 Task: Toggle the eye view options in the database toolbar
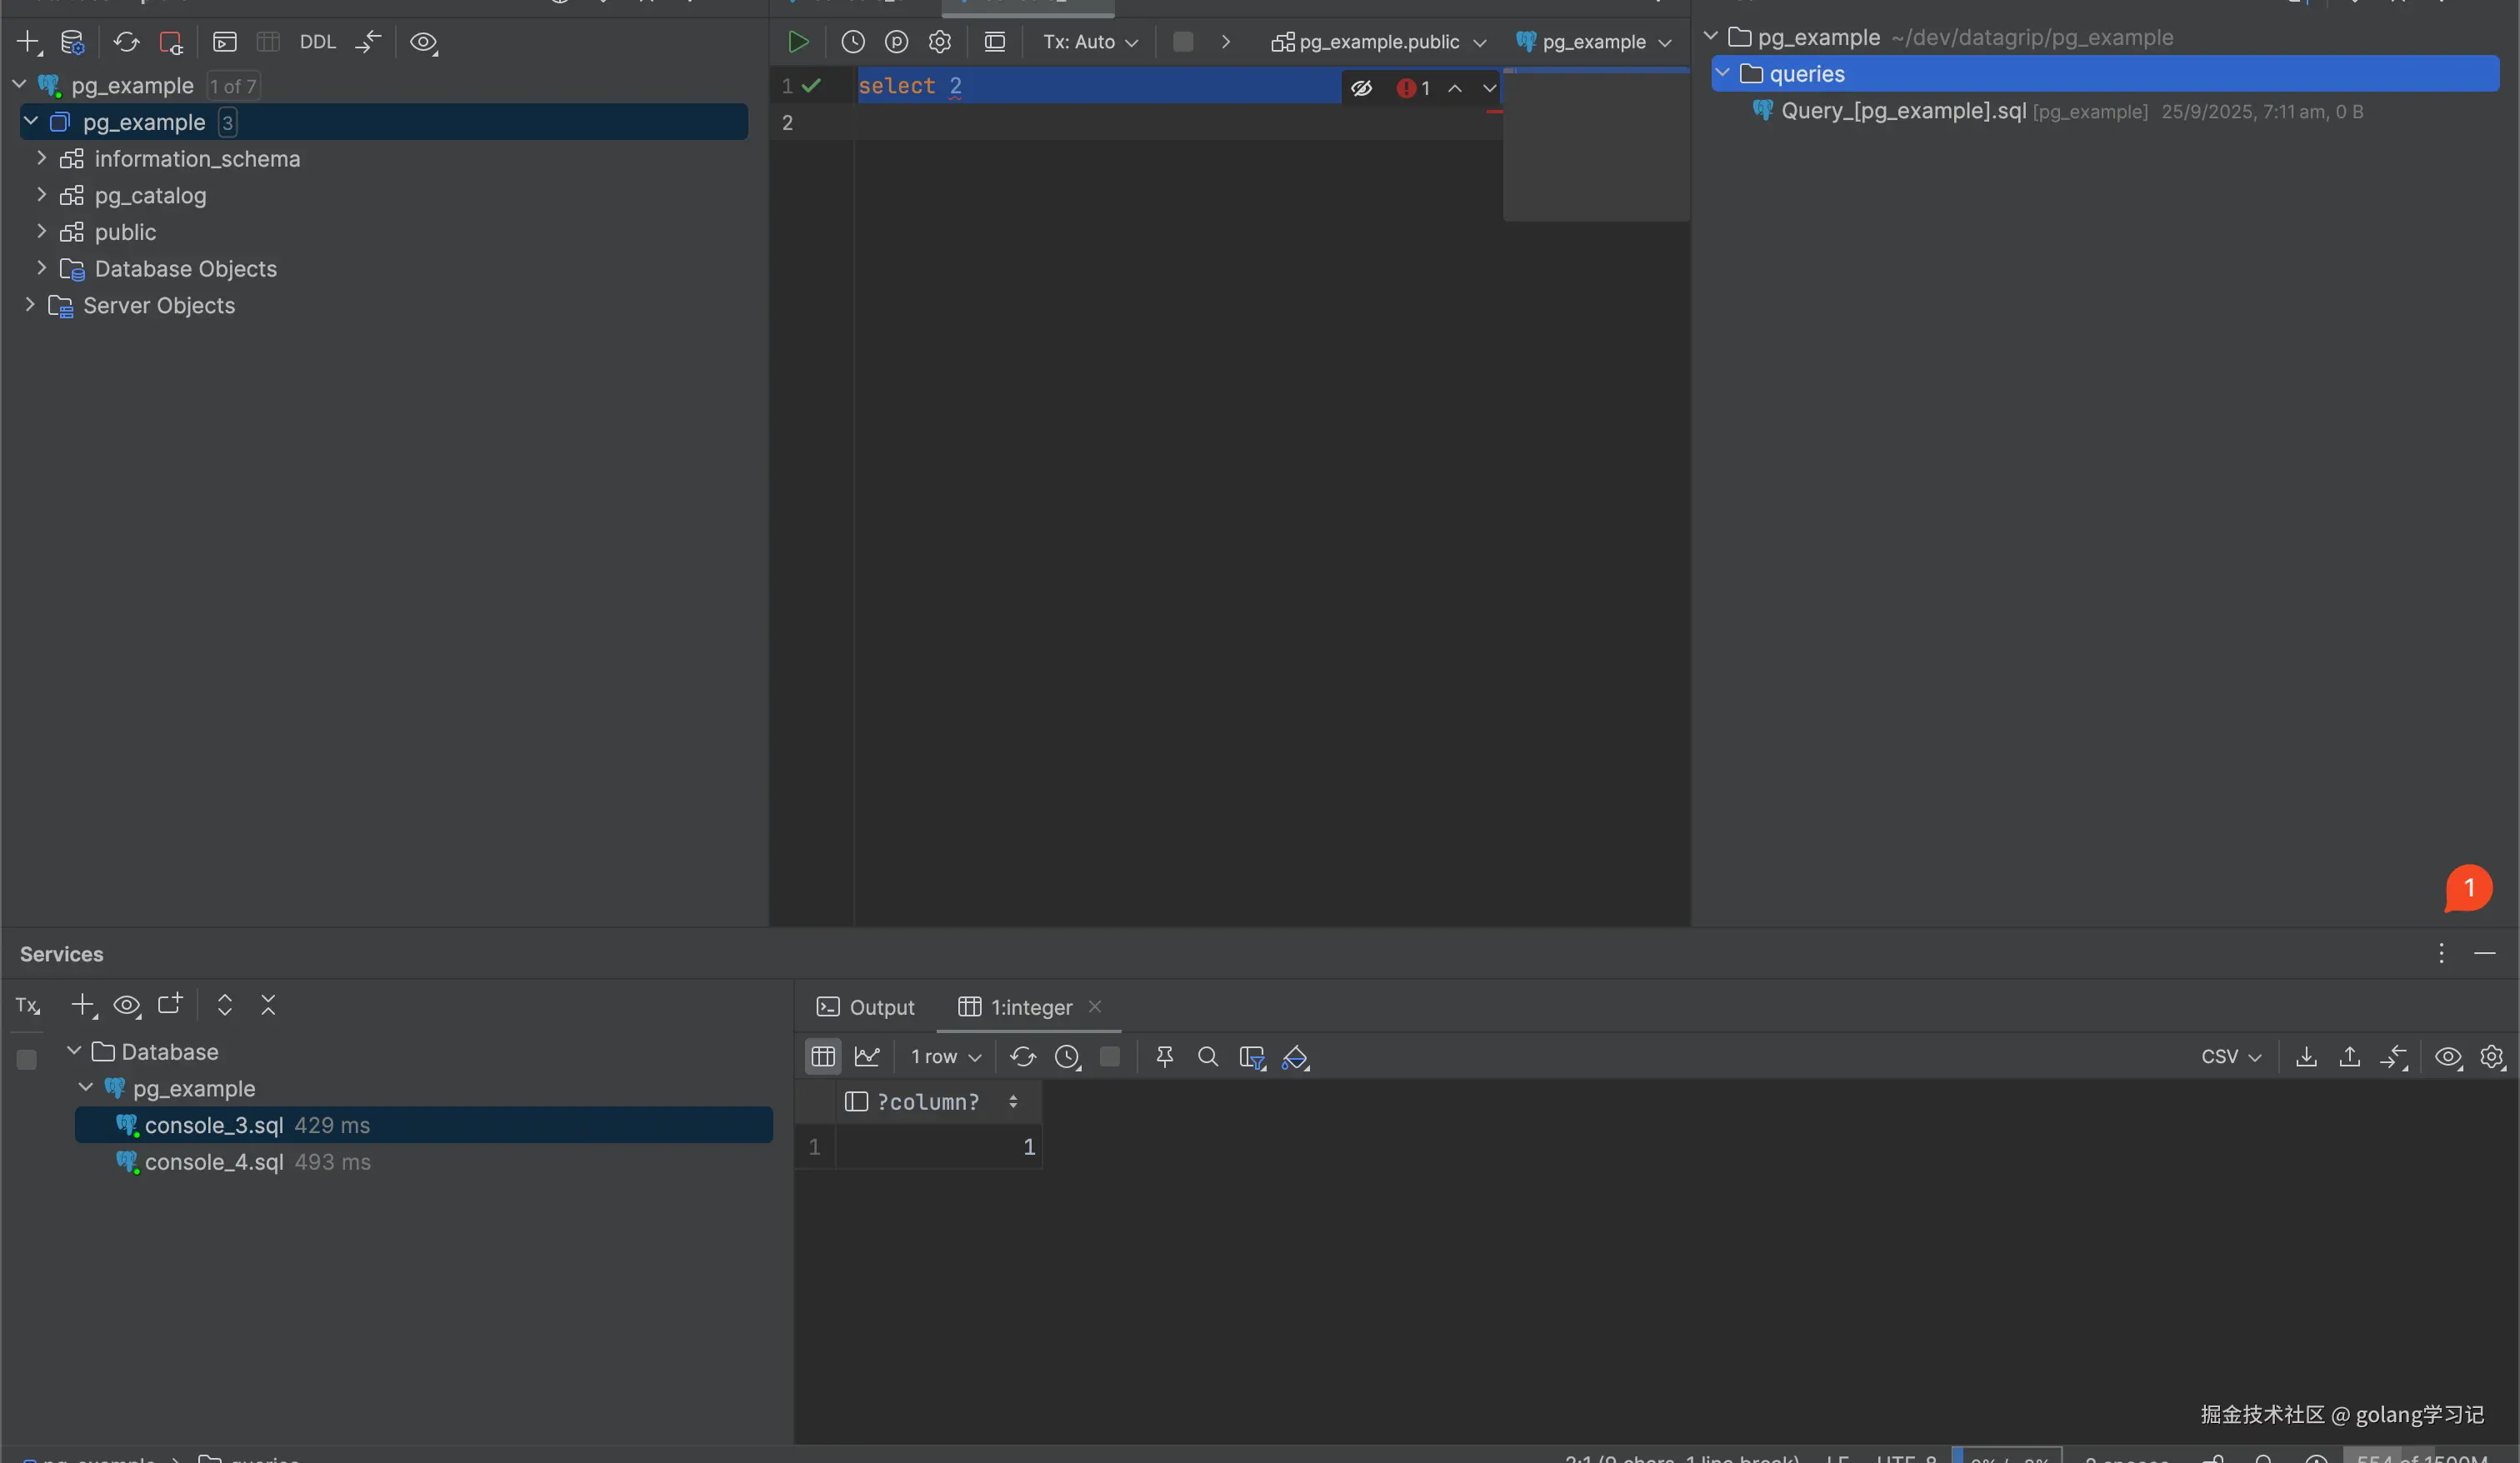coord(423,42)
